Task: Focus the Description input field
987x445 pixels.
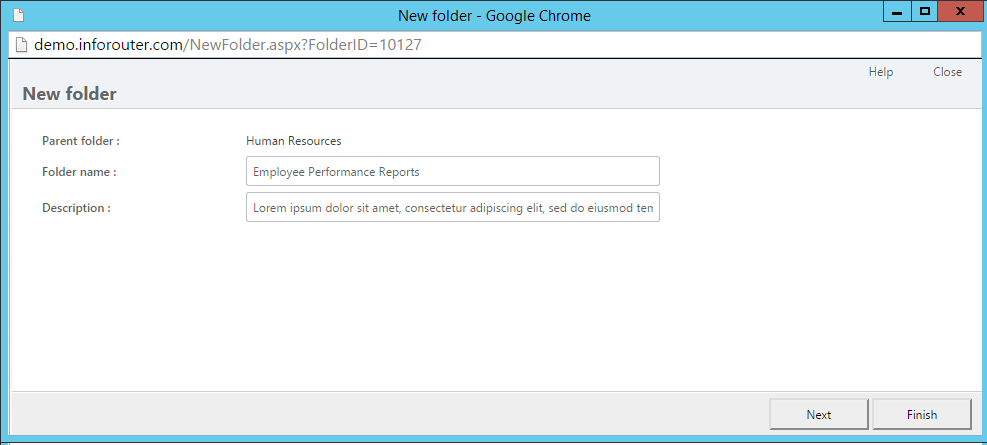Action: (453, 207)
